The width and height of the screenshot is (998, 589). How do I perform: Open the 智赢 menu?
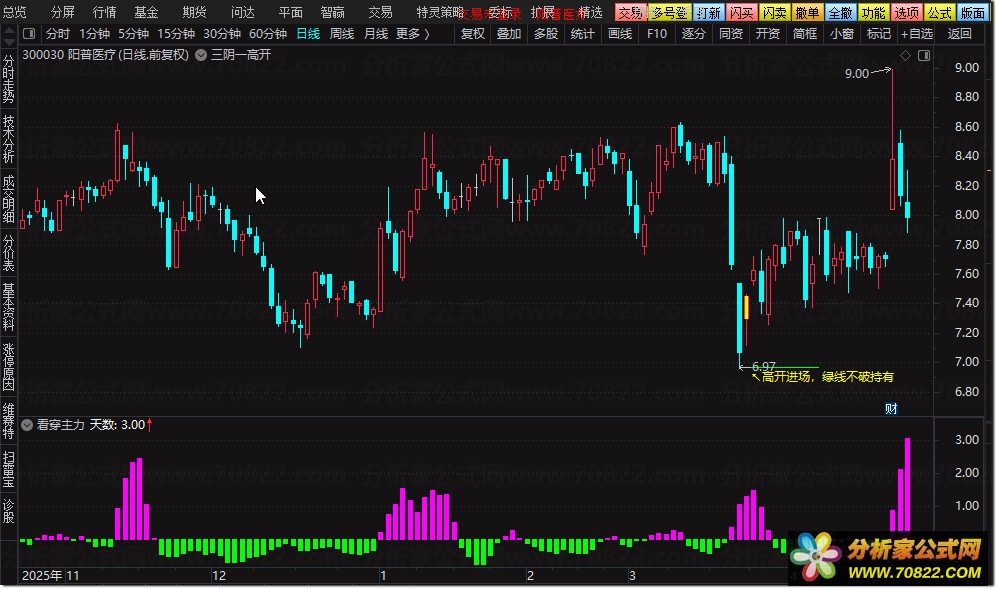332,12
